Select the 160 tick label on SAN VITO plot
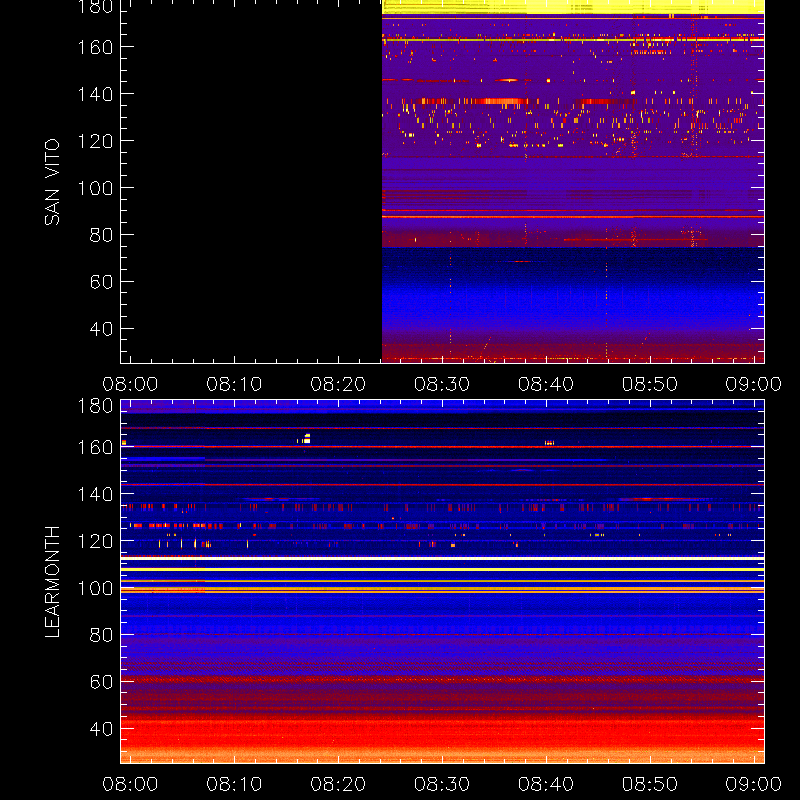Screen dimensions: 800x800 (95, 47)
